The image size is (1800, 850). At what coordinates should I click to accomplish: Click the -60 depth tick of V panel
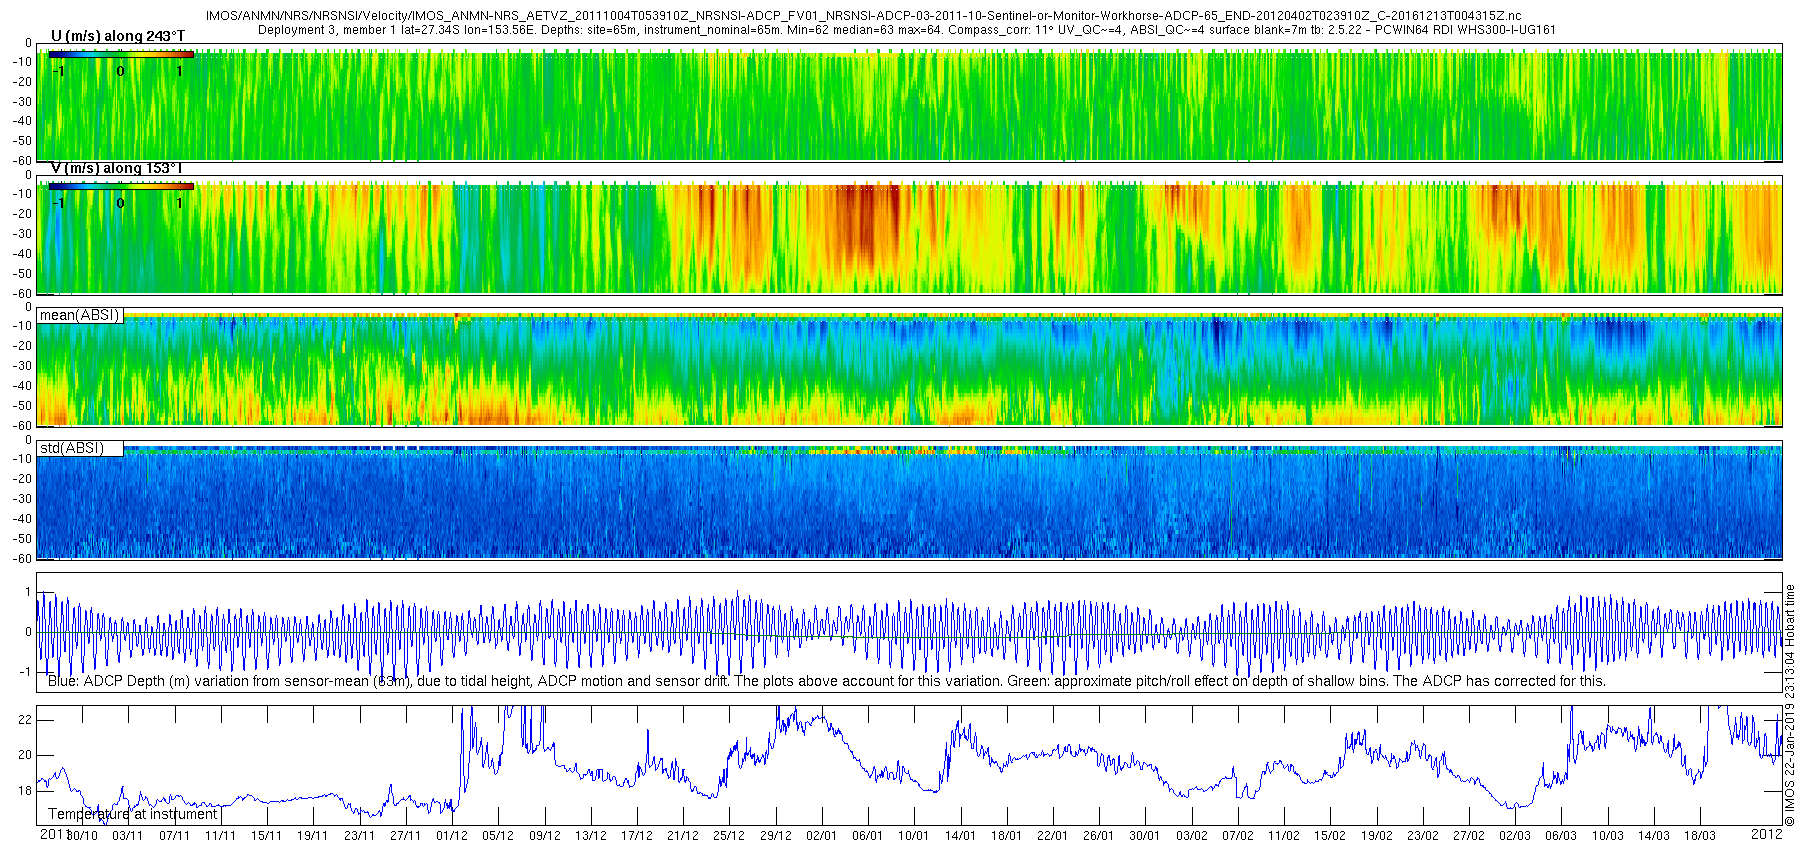point(20,293)
